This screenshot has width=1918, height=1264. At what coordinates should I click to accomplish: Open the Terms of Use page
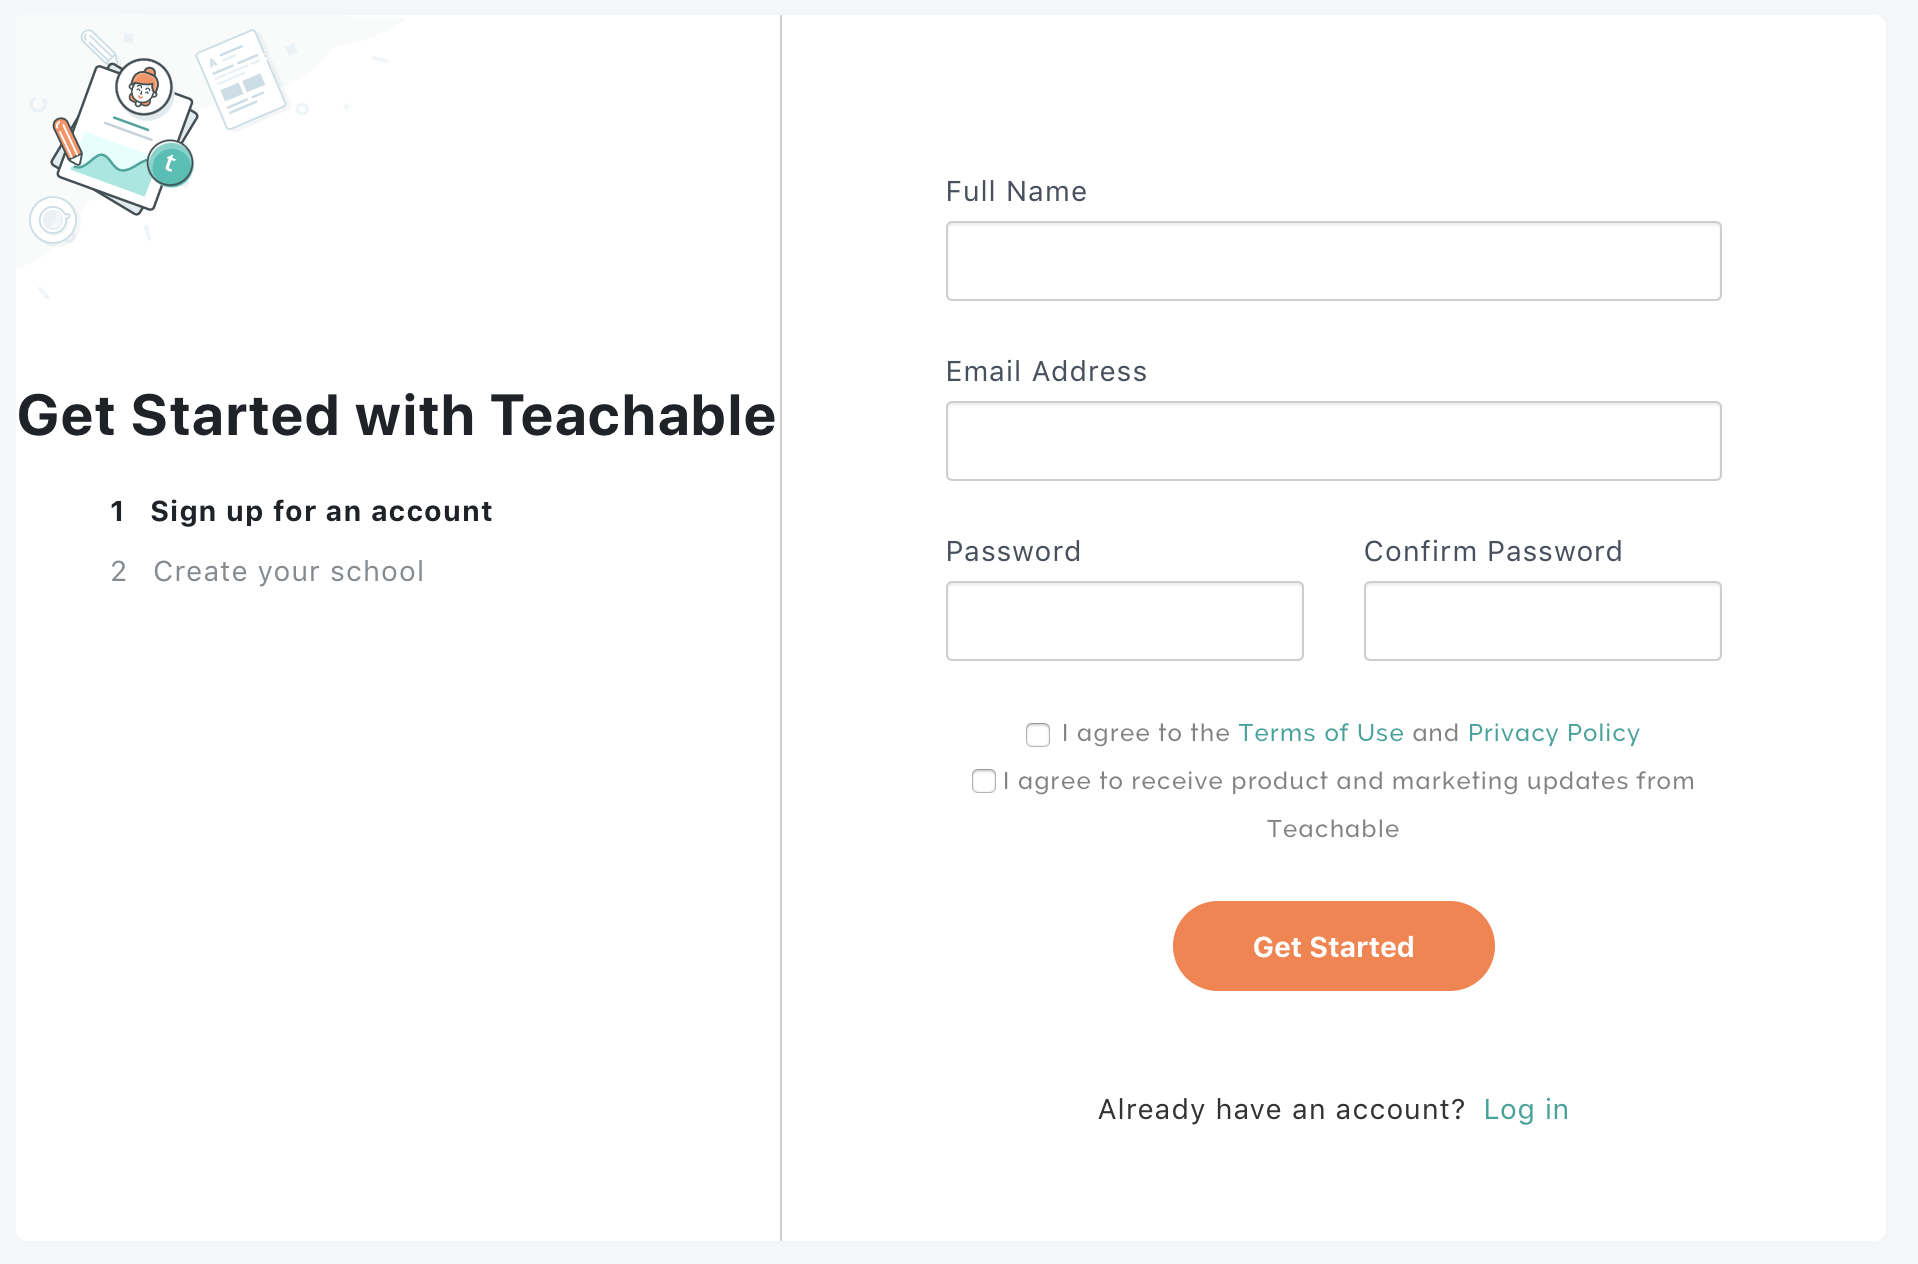(1321, 733)
